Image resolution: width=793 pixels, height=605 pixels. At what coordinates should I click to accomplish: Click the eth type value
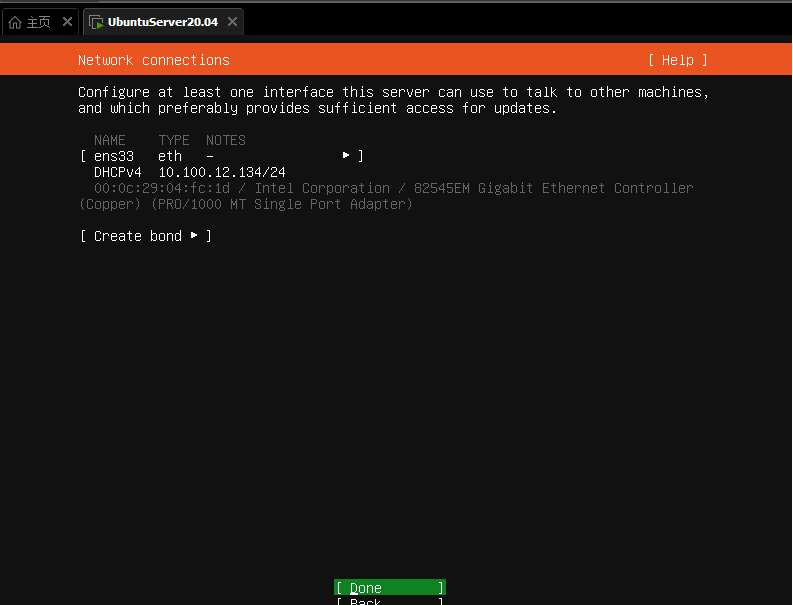170,156
